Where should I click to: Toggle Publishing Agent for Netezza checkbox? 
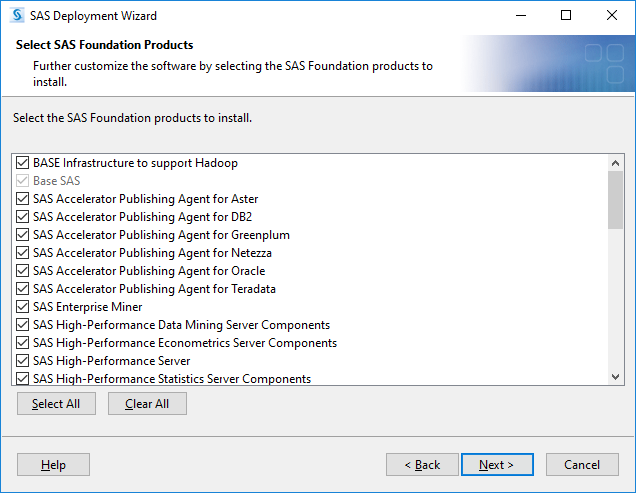click(x=22, y=253)
